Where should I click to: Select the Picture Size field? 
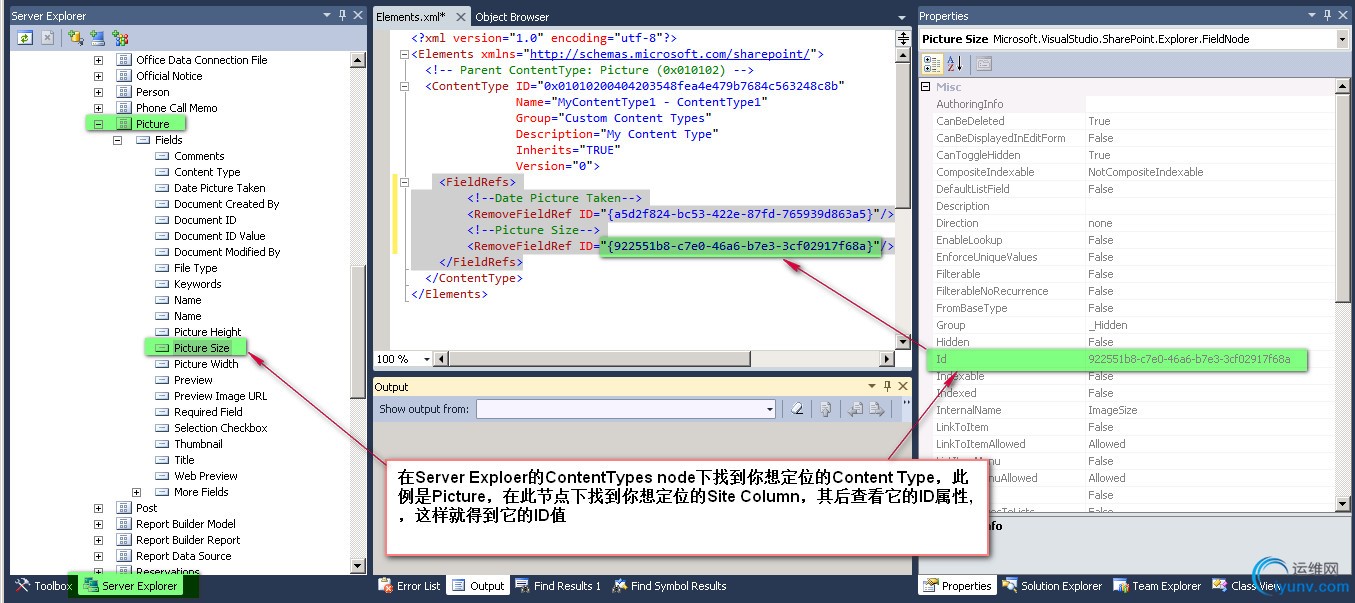pos(201,348)
